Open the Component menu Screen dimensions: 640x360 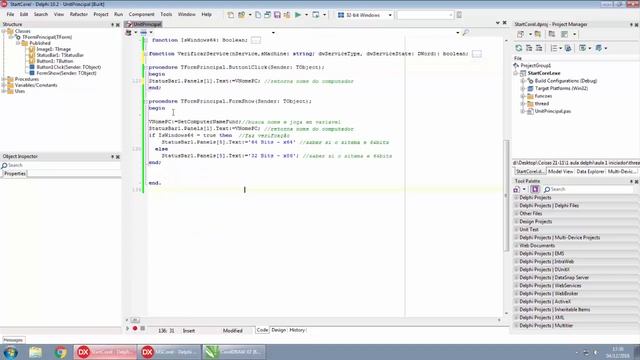click(142, 14)
